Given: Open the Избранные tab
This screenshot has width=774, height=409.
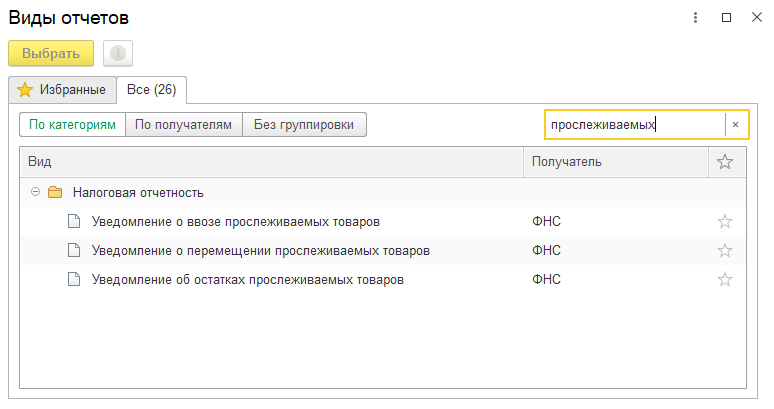Looking at the screenshot, I should [62, 89].
